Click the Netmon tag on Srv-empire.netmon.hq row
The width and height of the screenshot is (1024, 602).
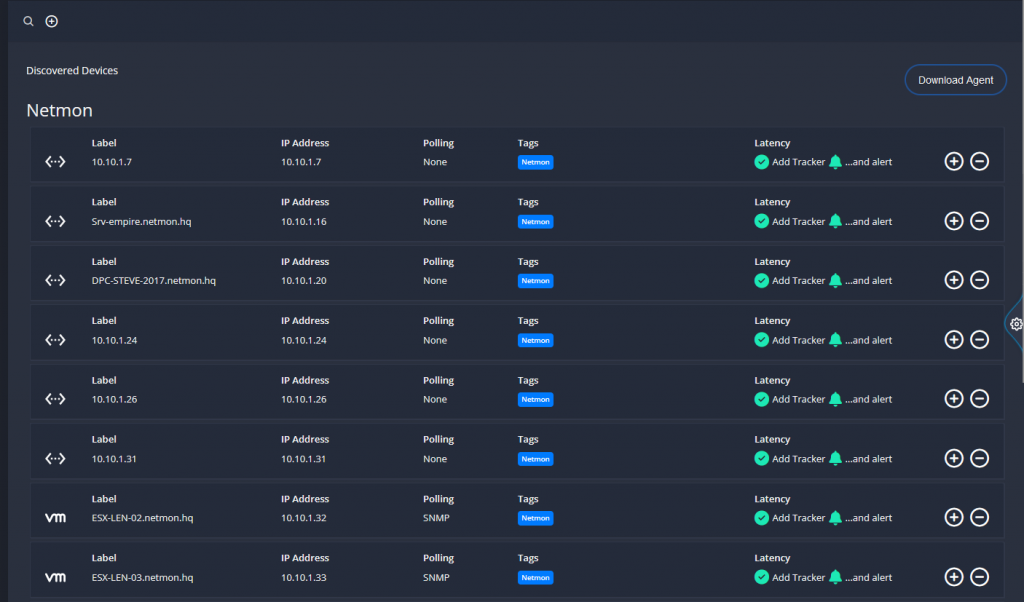[536, 221]
